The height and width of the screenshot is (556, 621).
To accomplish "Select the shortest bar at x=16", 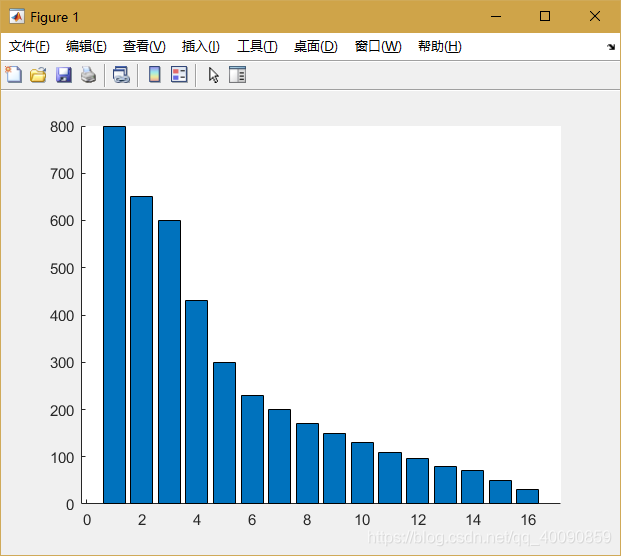I will pyautogui.click(x=528, y=497).
